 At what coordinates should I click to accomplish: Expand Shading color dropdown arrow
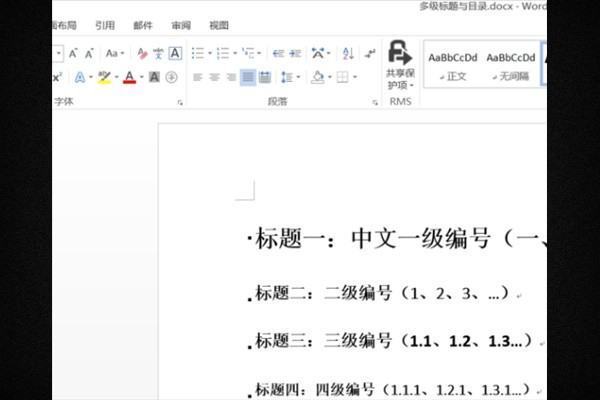330,78
